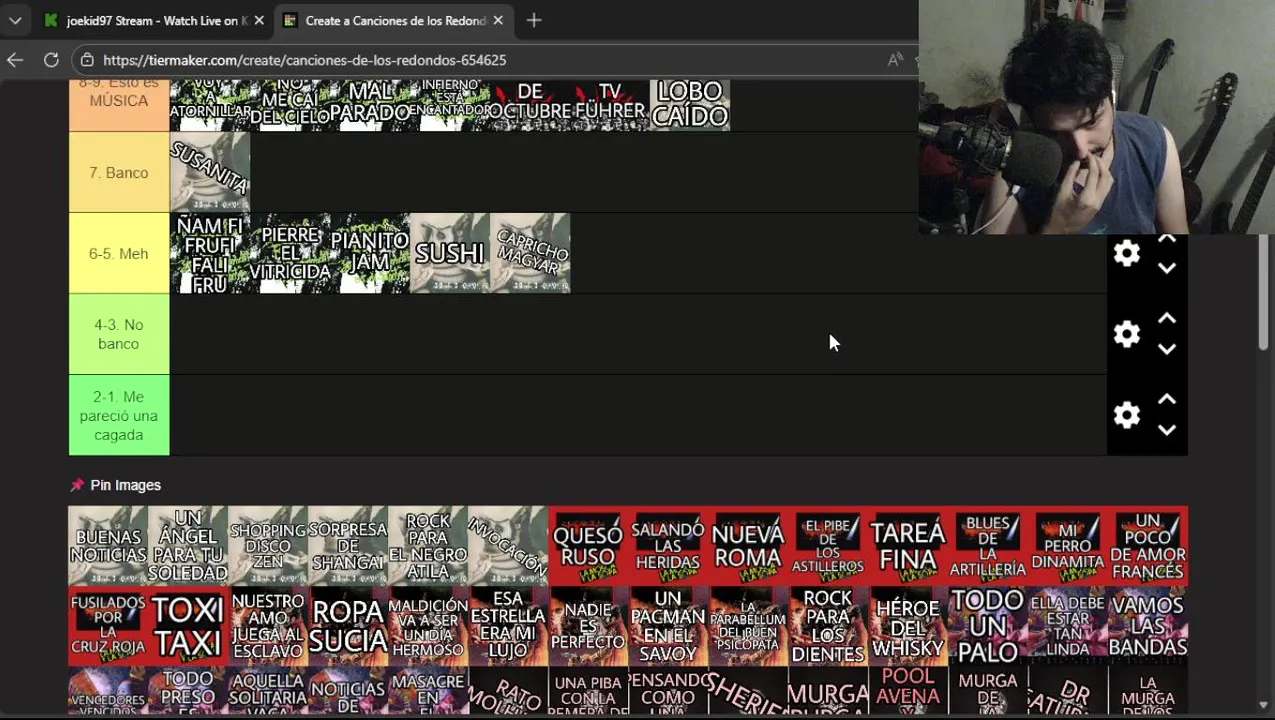Select Nuestro Amo Juega al Esclavo tile
The image size is (1275, 720).
[268, 625]
